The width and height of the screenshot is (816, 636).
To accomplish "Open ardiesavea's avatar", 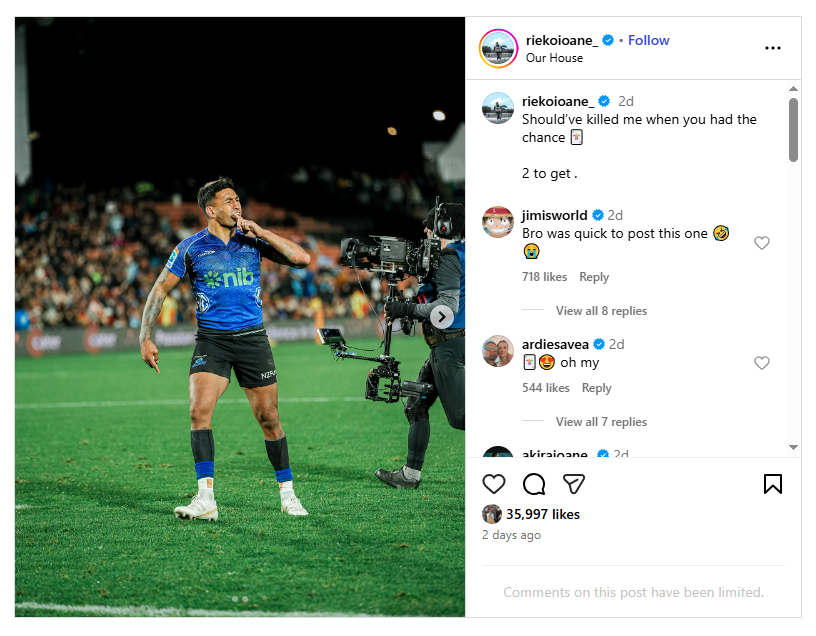I will tap(498, 351).
